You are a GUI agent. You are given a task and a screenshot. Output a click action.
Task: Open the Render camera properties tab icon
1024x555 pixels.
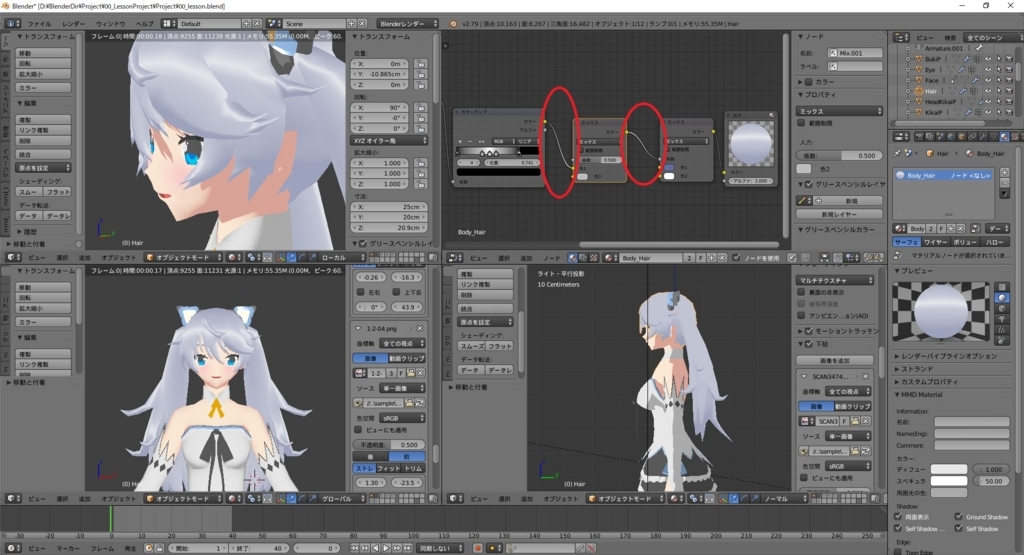(920, 136)
